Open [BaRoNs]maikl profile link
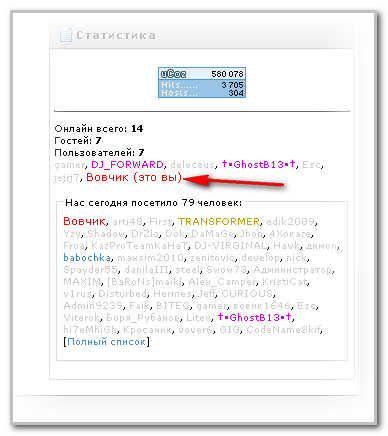The height and width of the screenshot is (436, 388). 145,282
